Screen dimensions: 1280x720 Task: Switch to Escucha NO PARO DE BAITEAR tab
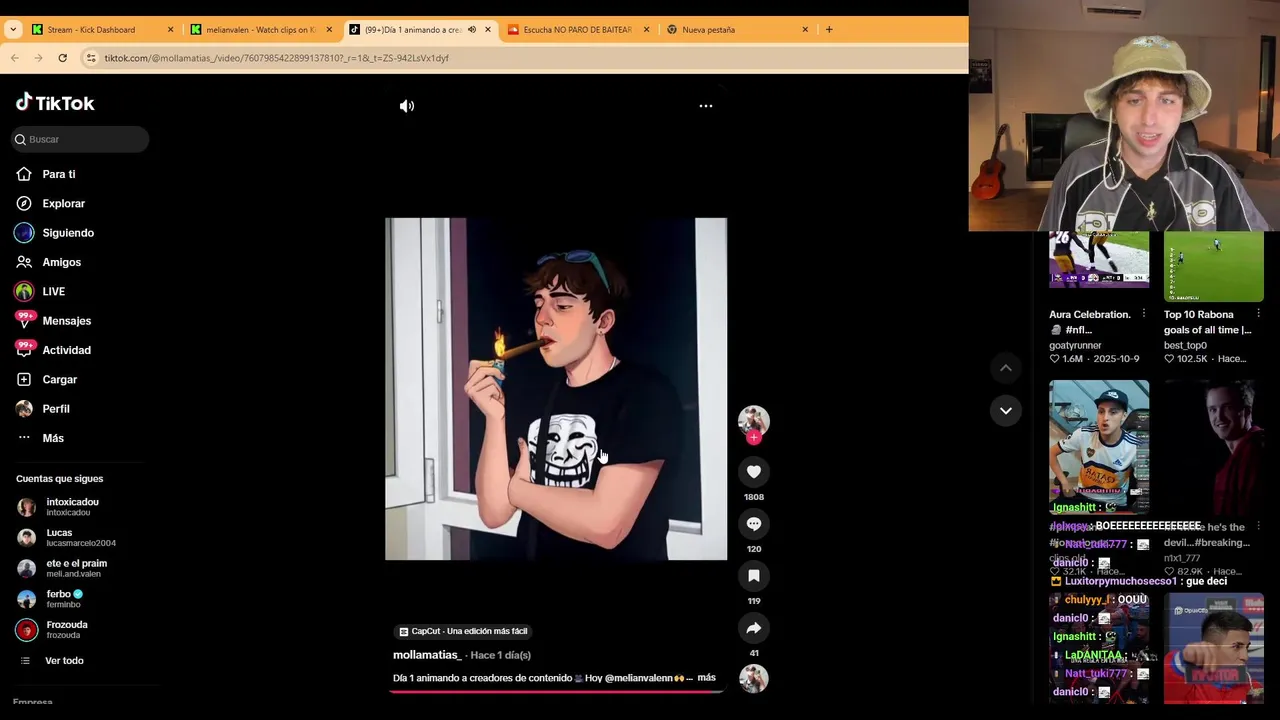pyautogui.click(x=578, y=30)
